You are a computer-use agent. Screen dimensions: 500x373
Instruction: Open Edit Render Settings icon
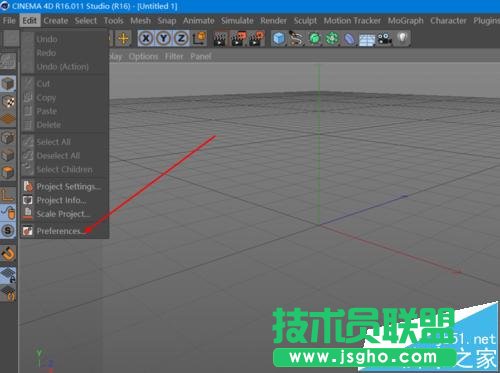[x=256, y=39]
